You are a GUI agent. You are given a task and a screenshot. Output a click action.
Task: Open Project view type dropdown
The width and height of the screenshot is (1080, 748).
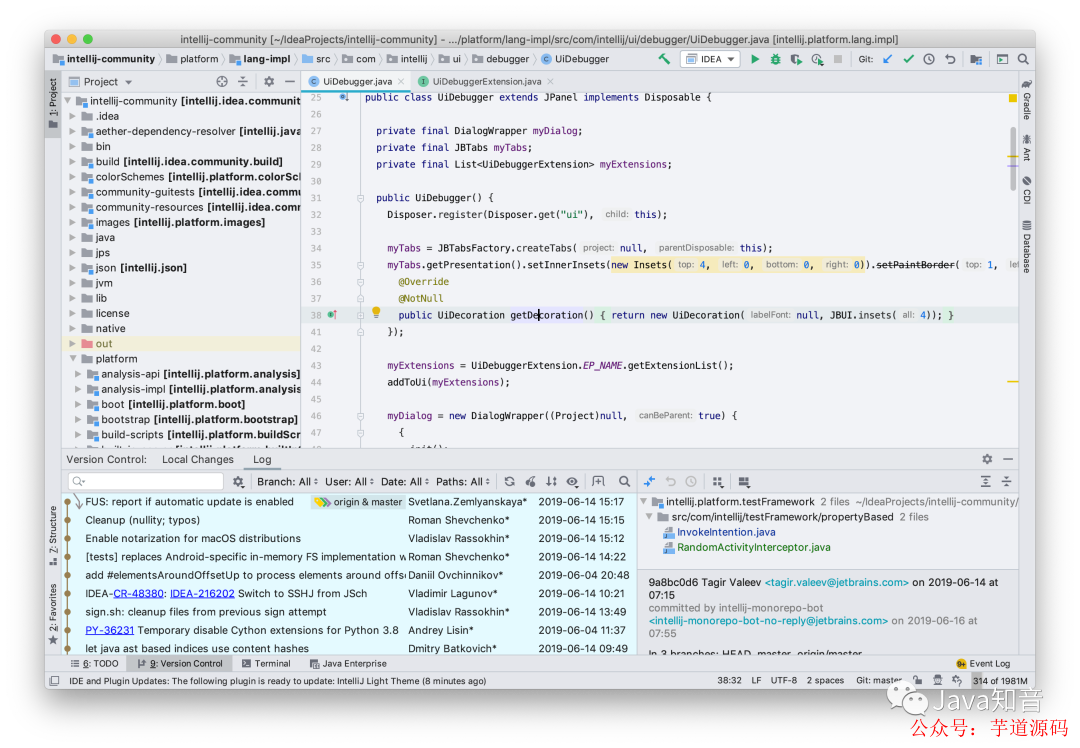pos(107,81)
